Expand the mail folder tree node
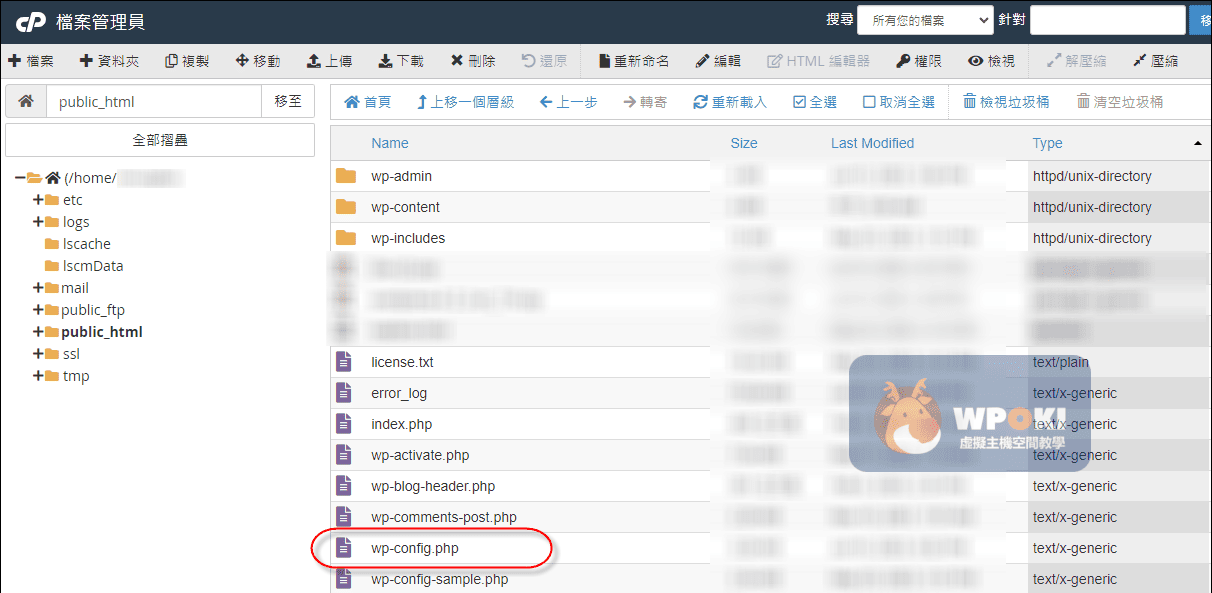The width and height of the screenshot is (1212, 593). (38, 288)
